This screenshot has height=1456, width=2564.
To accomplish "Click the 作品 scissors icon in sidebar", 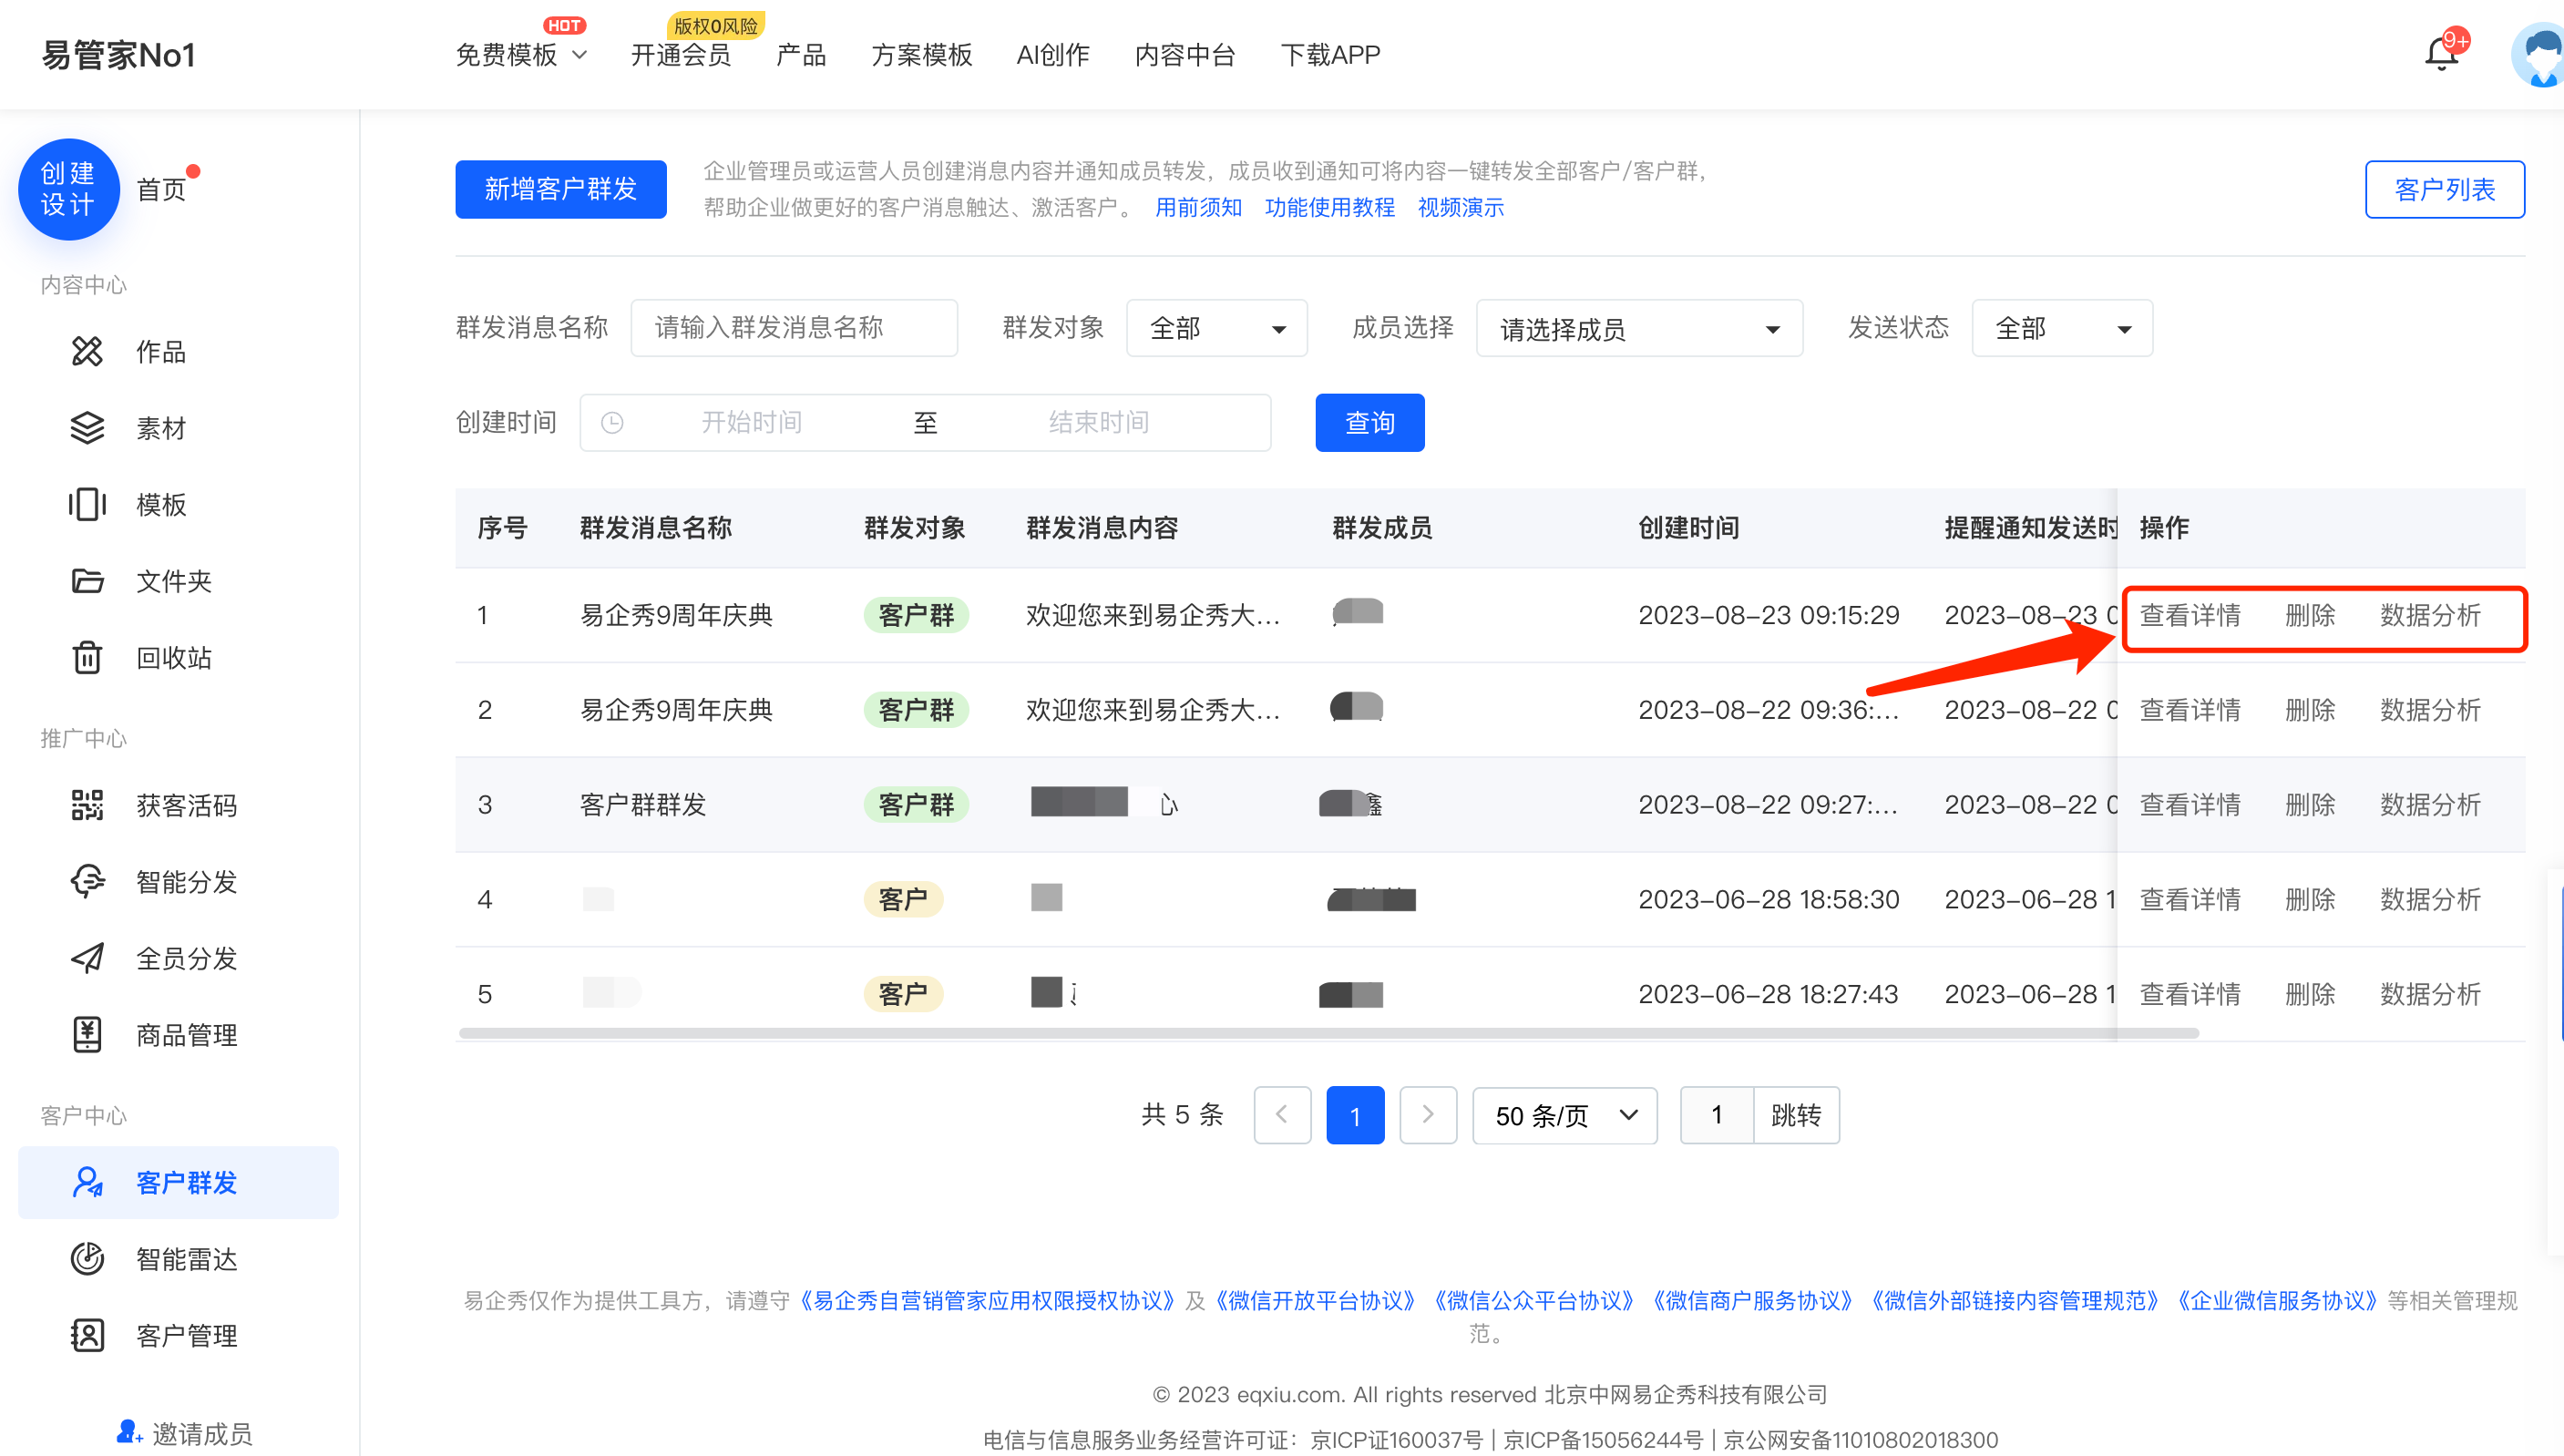I will tap(87, 351).
